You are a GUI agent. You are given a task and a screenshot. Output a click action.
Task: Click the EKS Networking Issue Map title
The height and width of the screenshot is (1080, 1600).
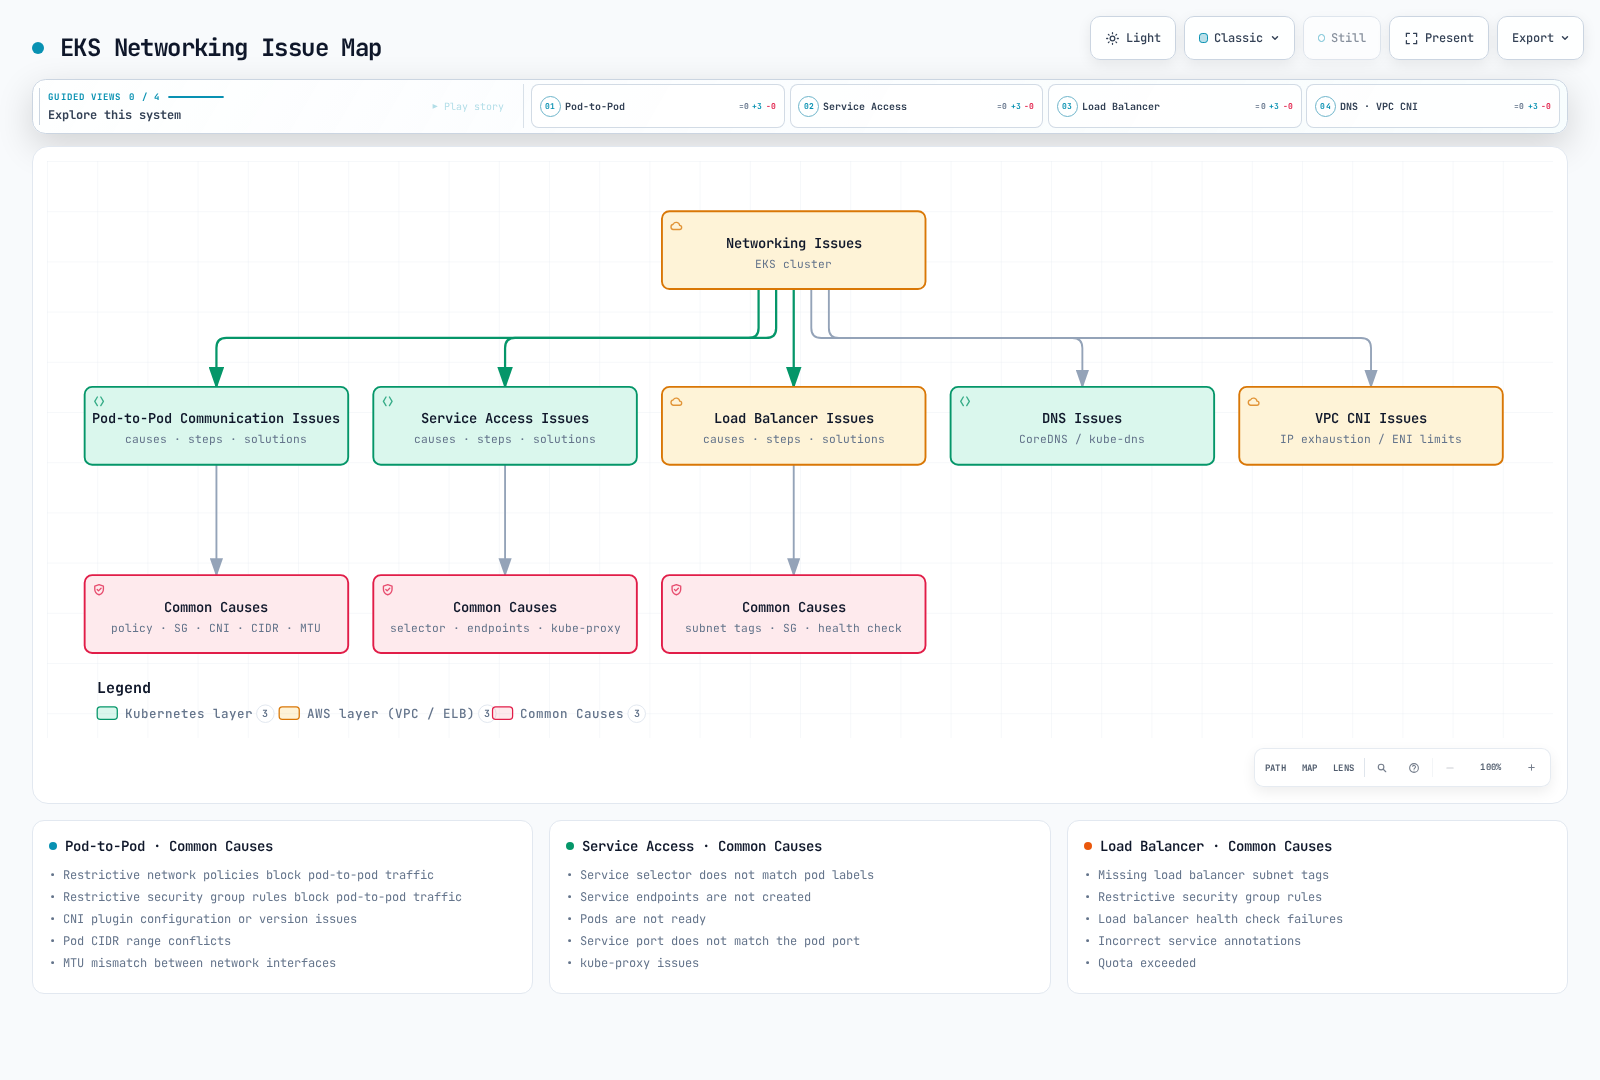point(221,48)
